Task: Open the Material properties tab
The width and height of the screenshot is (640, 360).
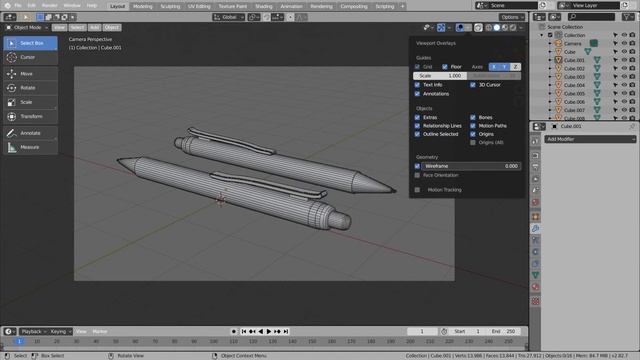Action: pyautogui.click(x=536, y=287)
